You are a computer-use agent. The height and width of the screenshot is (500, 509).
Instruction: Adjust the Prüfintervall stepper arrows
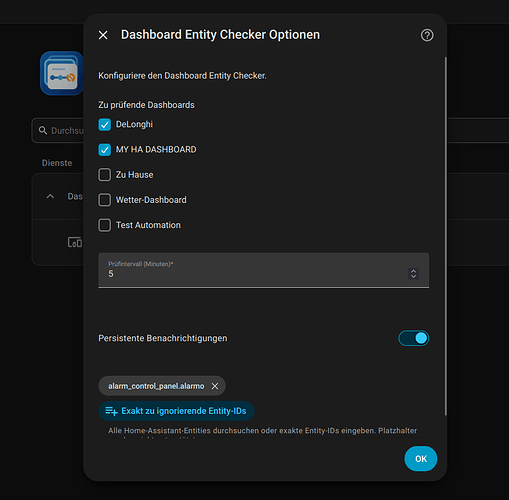click(413, 274)
